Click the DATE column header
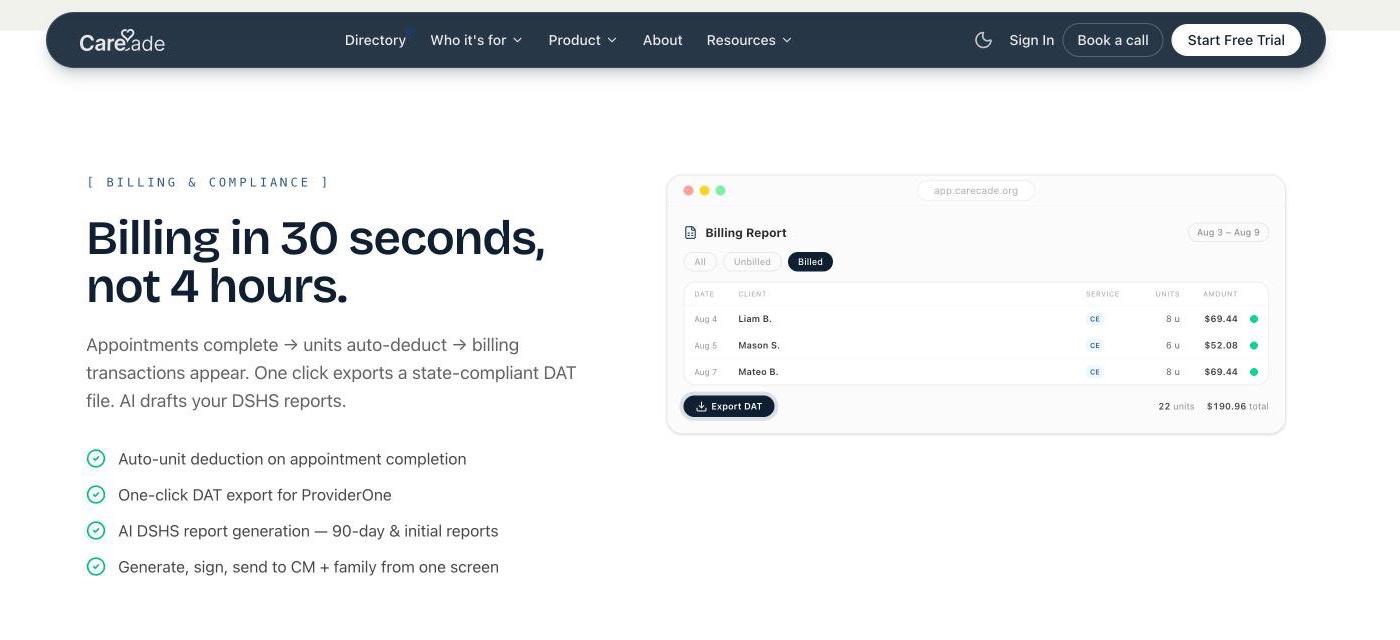1400x640 pixels. point(704,294)
